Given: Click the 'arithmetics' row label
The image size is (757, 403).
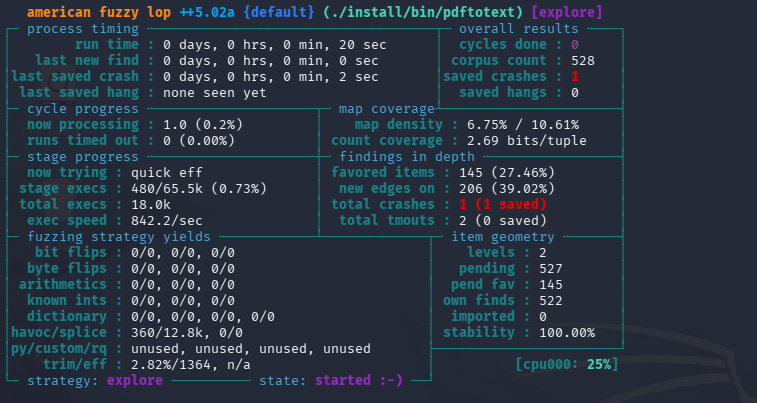Looking at the screenshot, I should coord(63,284).
